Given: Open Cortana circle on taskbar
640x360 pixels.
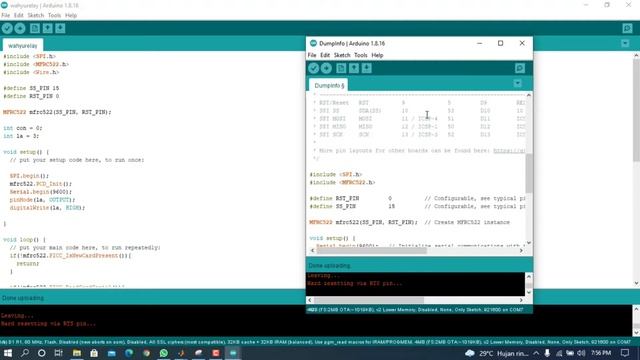Looking at the screenshot, I should click(x=41, y=353).
